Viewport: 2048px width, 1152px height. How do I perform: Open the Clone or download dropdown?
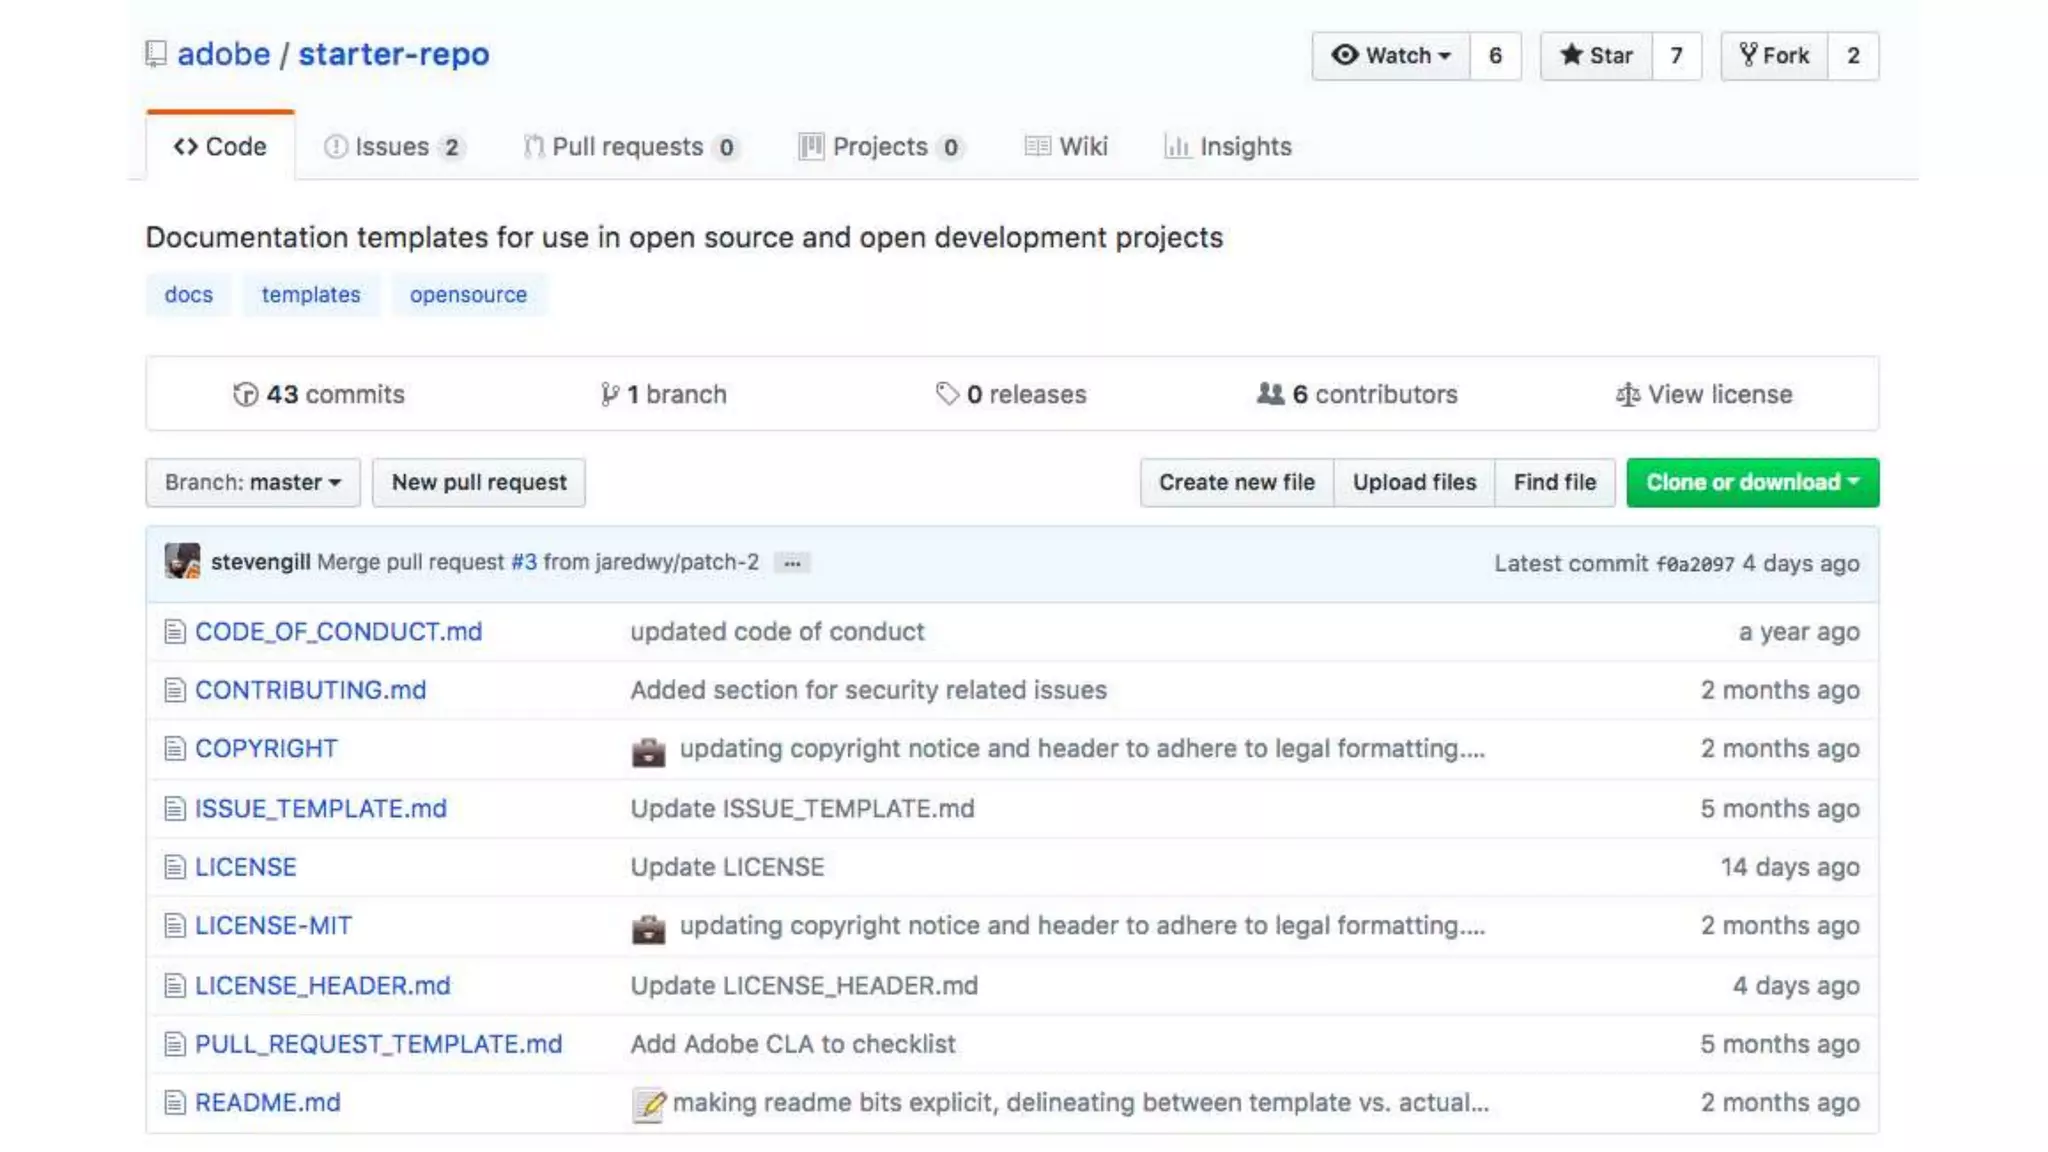[x=1752, y=483]
